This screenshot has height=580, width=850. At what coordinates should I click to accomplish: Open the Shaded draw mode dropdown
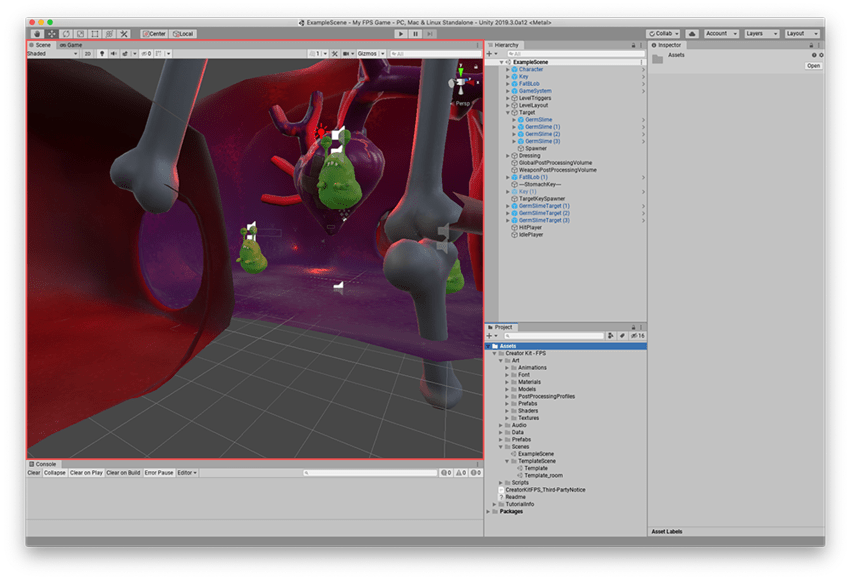53,53
